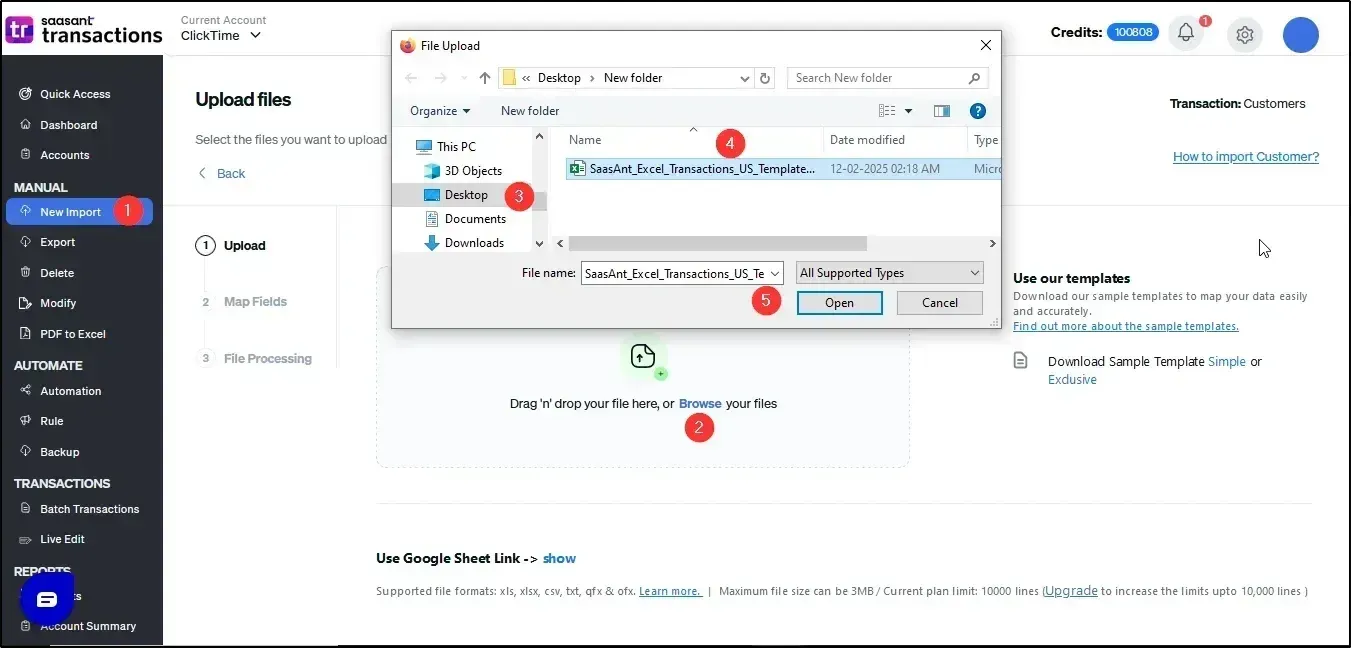
Task: Expand the address bar path dropdown
Action: (x=745, y=78)
